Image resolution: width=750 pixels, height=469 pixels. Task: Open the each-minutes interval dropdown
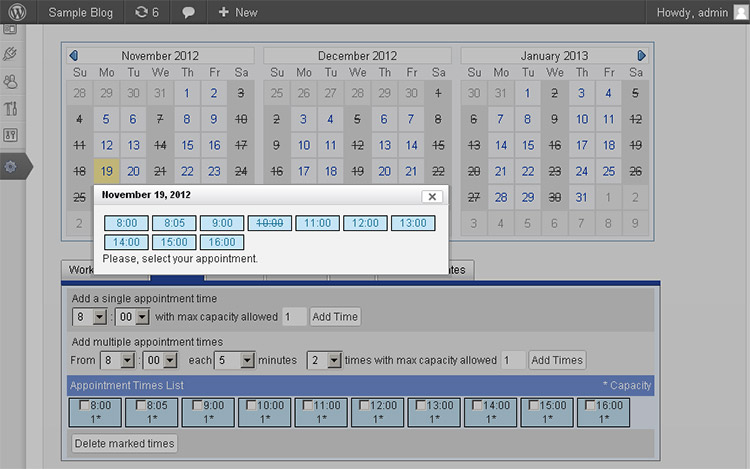click(234, 360)
